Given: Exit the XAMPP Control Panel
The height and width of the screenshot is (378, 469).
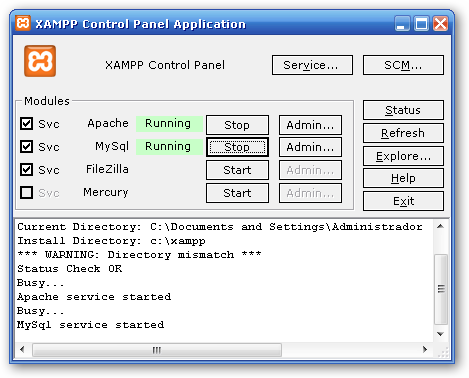Looking at the screenshot, I should click(403, 201).
